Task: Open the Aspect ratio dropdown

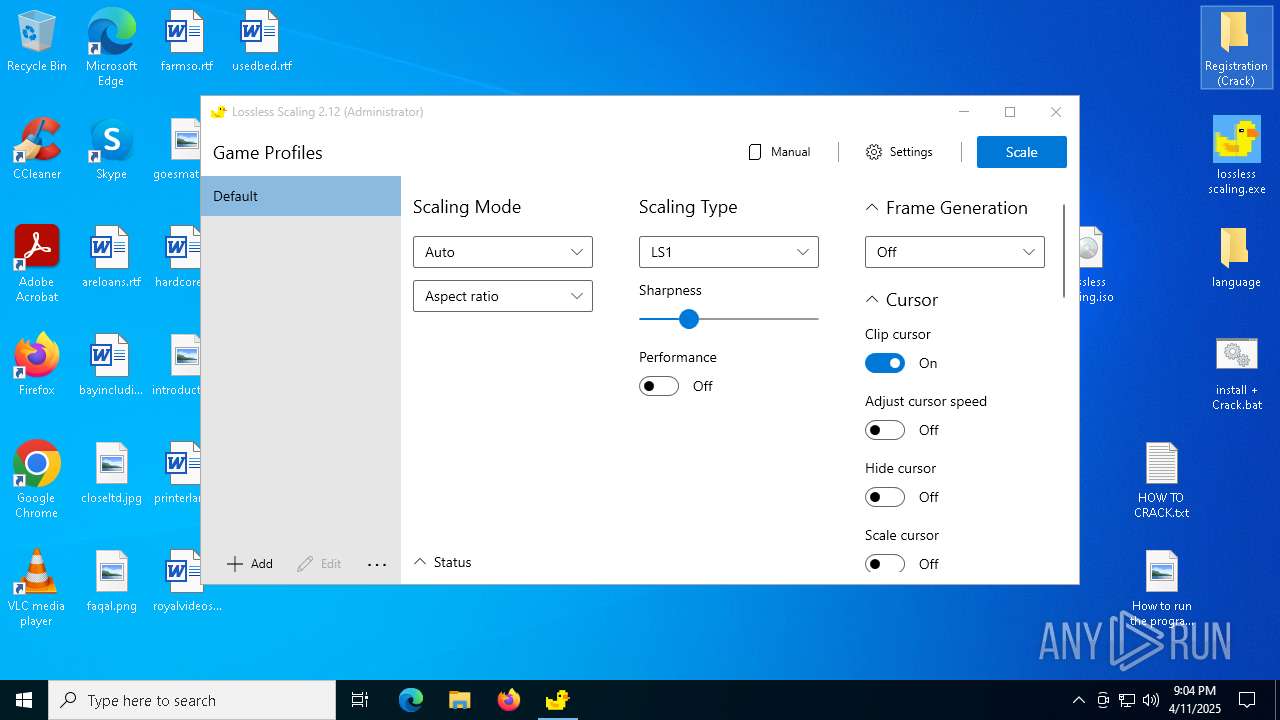Action: [x=503, y=296]
